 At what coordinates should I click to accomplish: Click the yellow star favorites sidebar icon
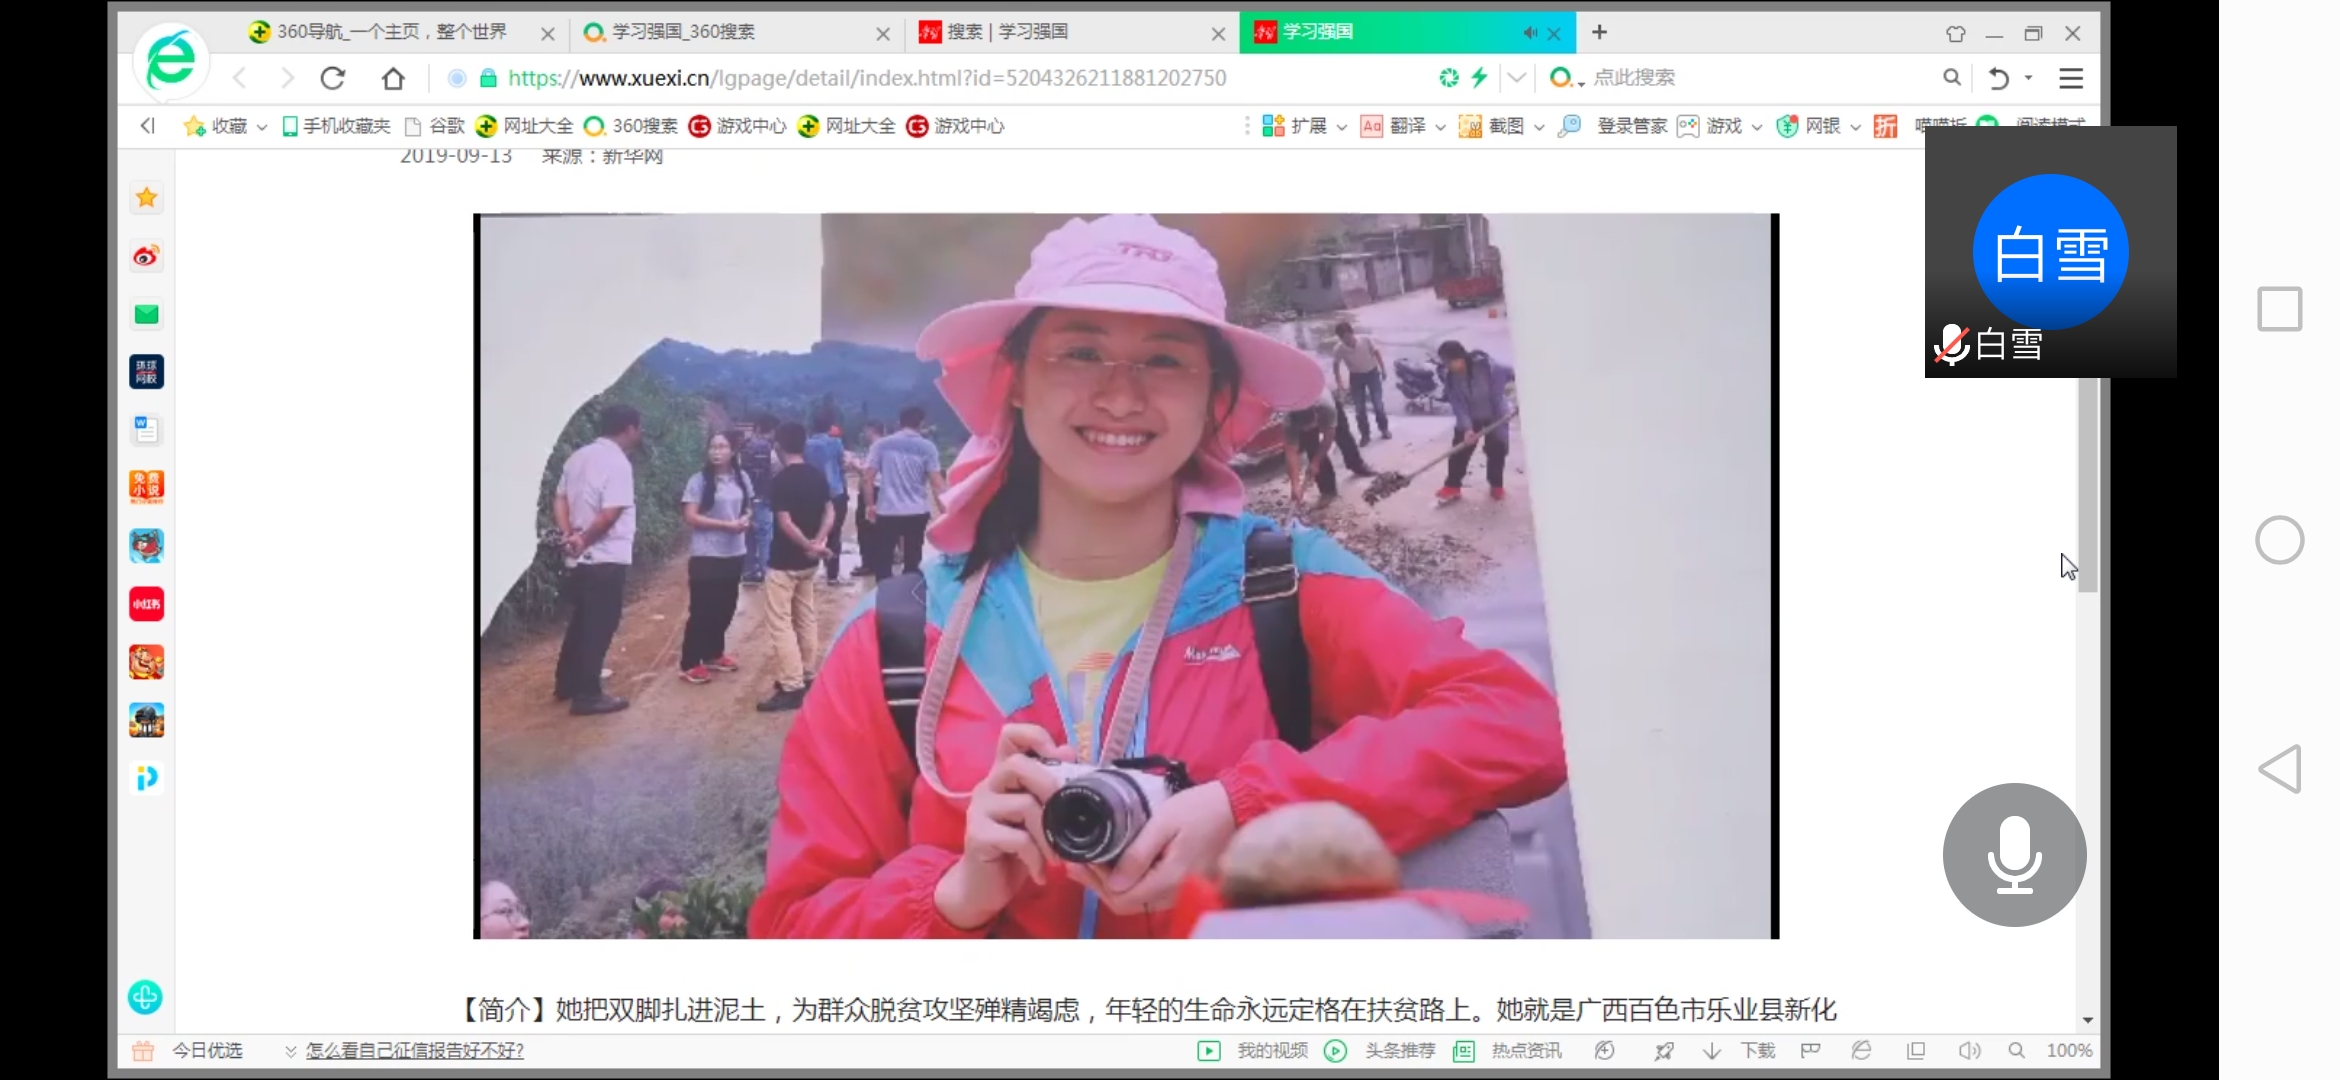point(146,198)
